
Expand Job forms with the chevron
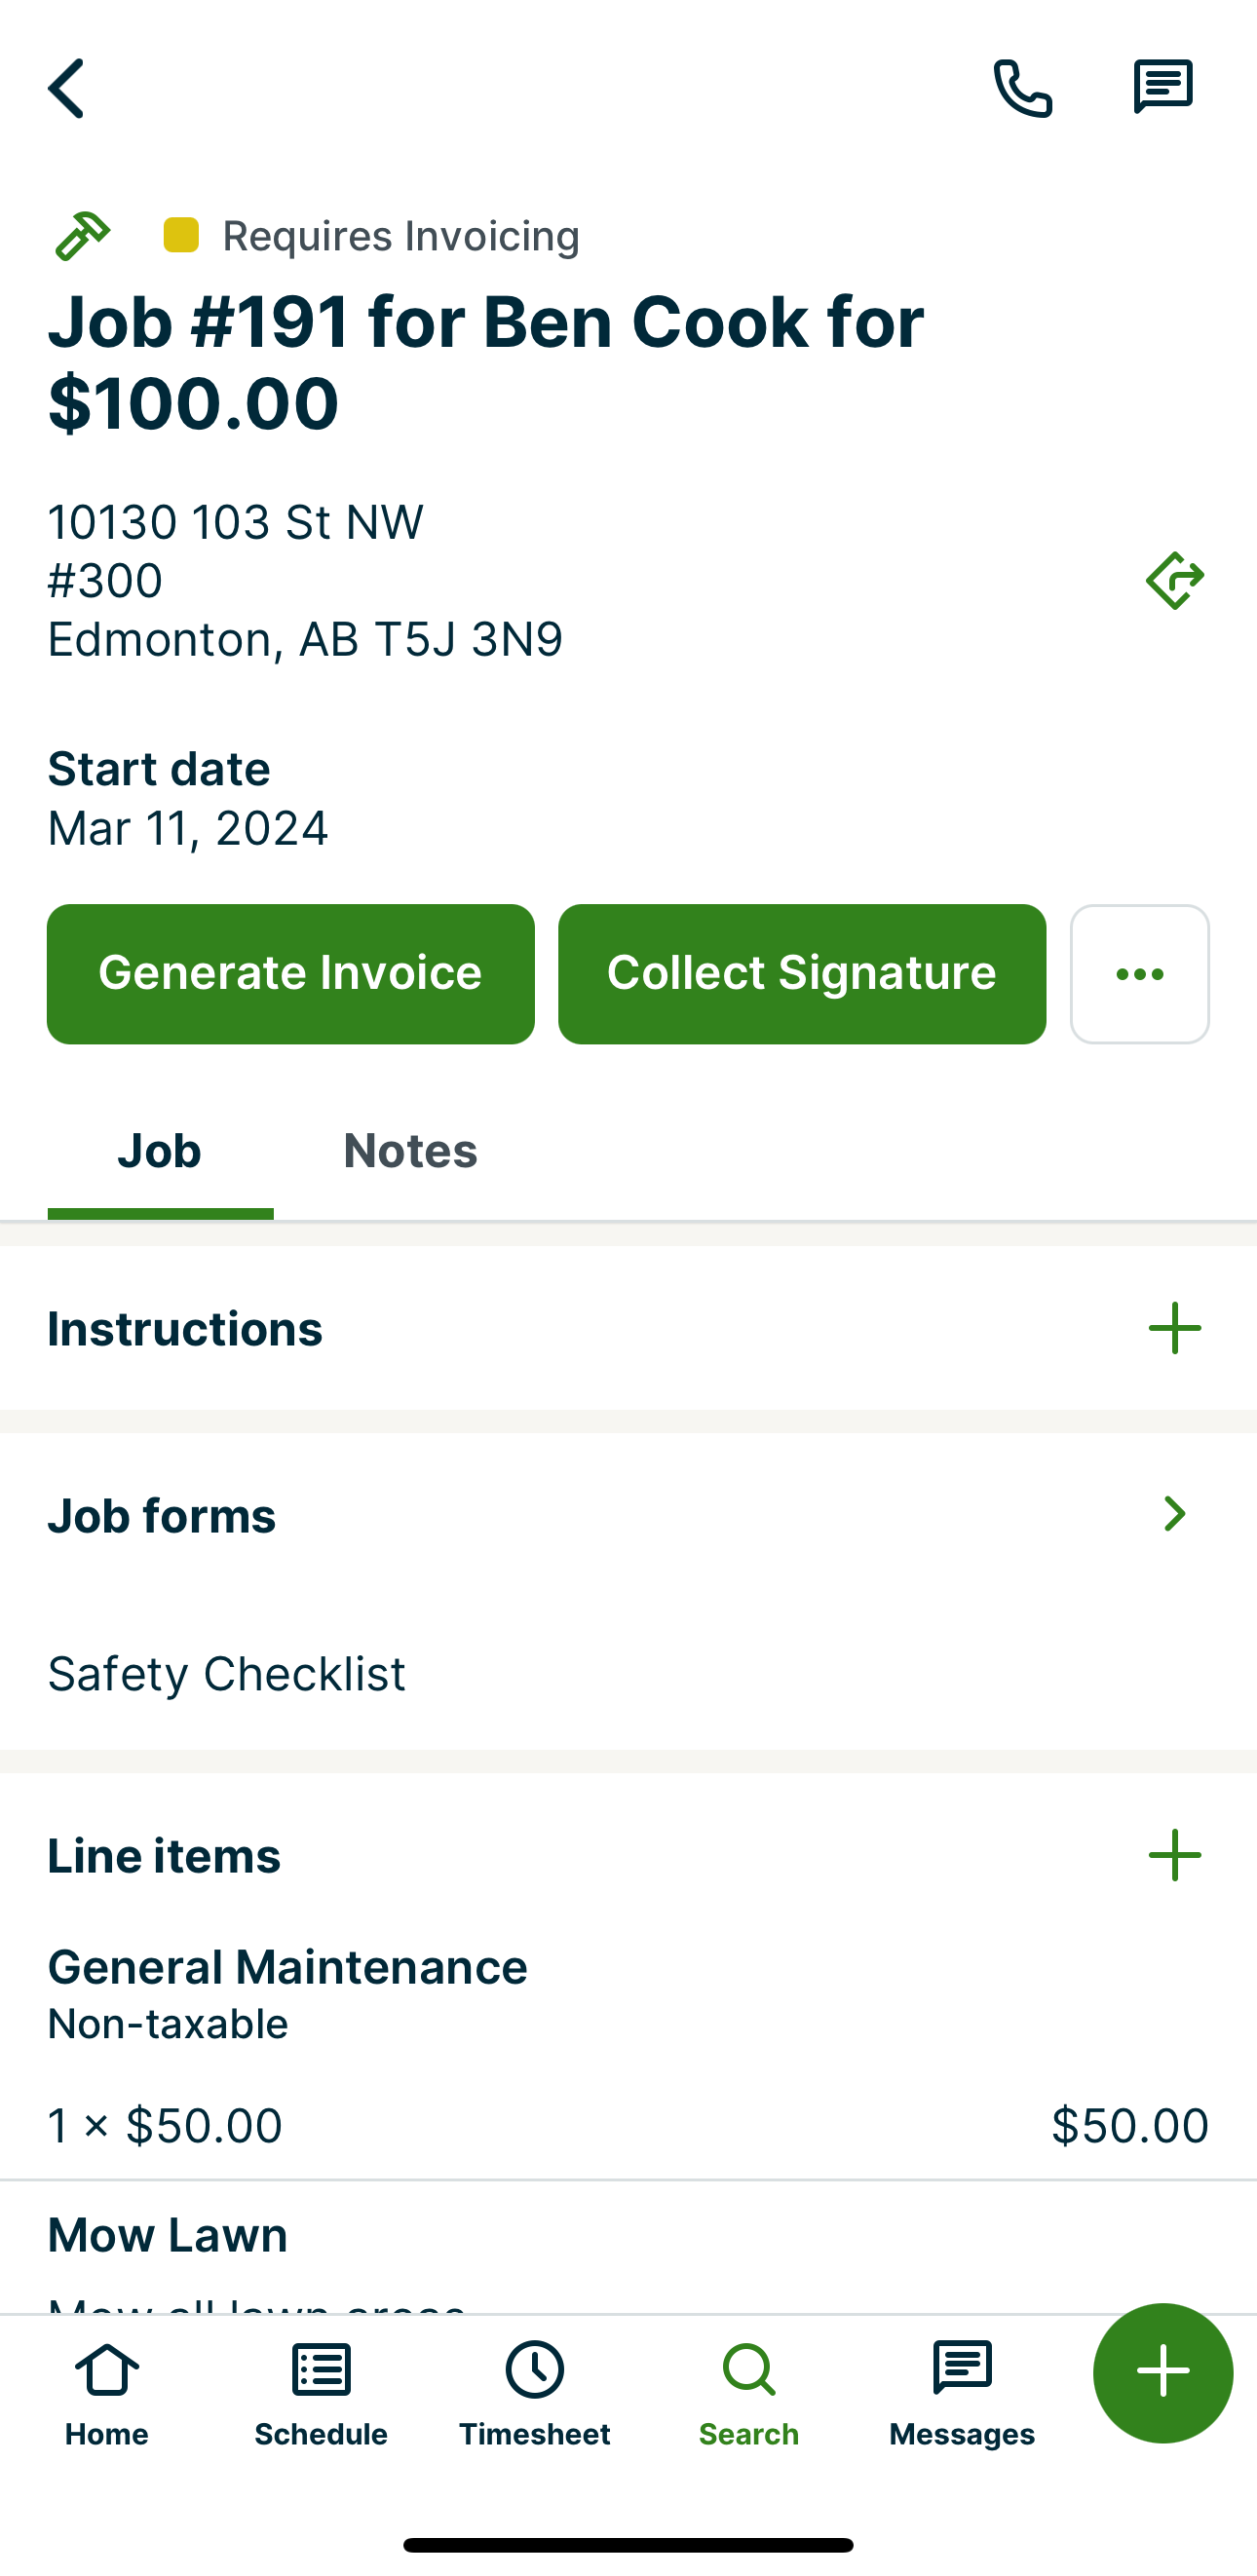click(1174, 1514)
